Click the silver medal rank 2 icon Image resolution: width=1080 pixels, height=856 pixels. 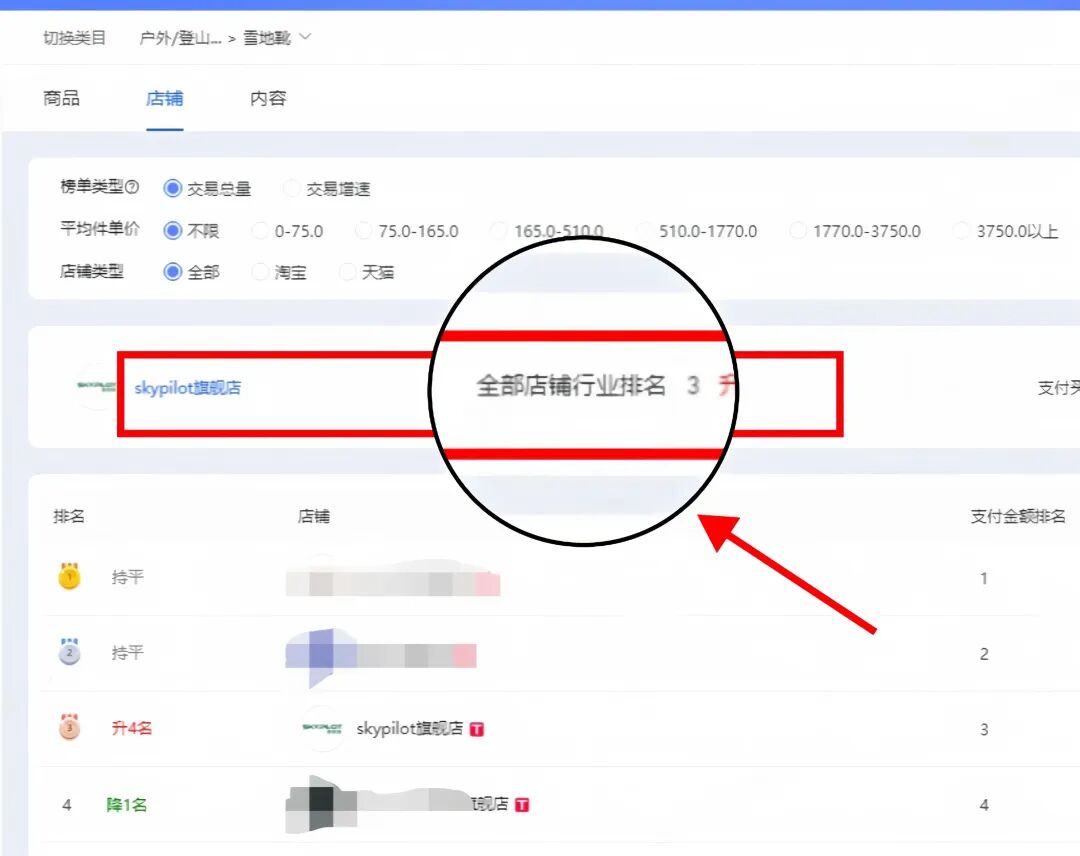click(x=69, y=651)
